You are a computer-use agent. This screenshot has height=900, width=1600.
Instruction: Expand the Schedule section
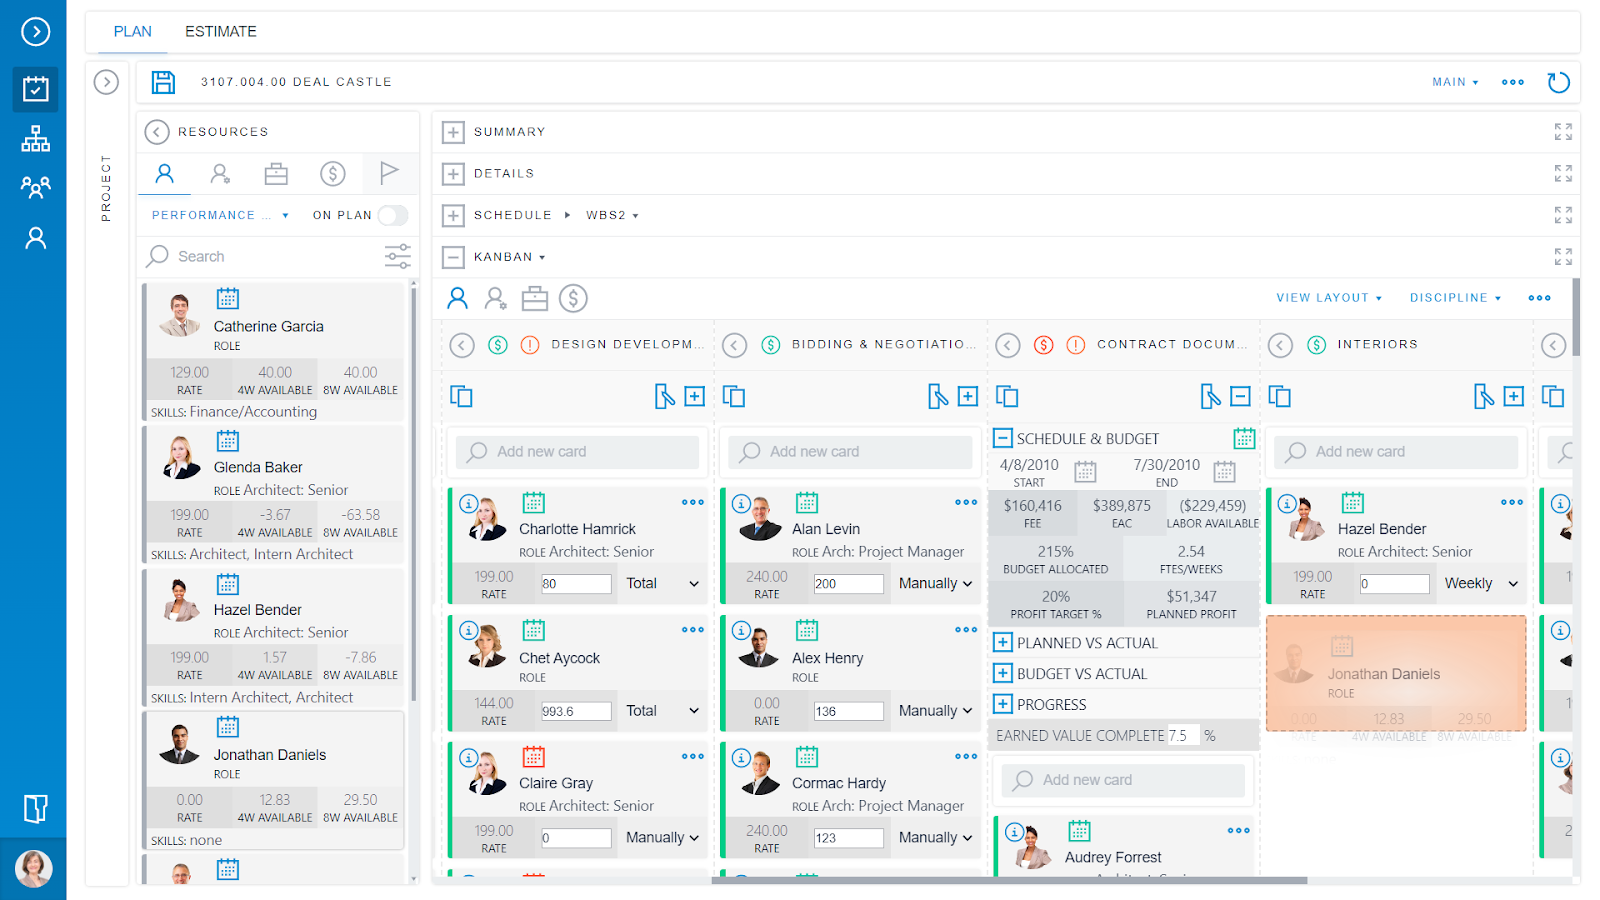point(453,215)
